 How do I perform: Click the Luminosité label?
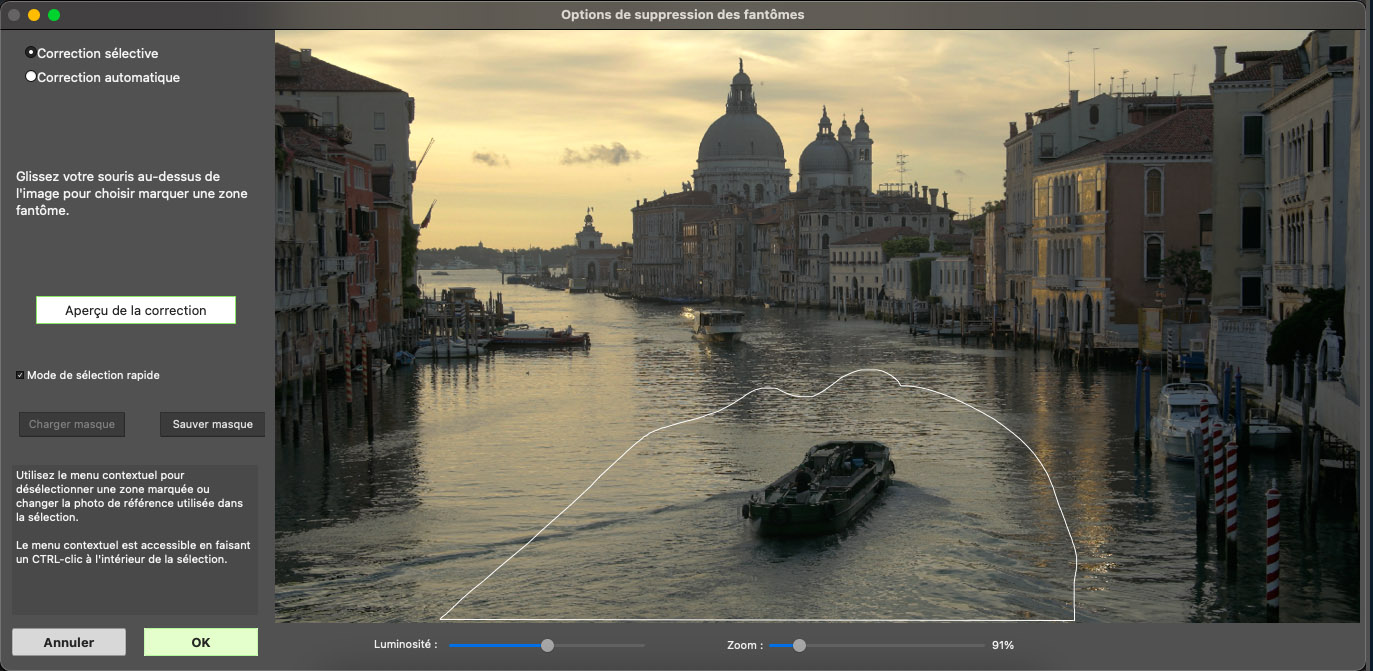click(406, 645)
